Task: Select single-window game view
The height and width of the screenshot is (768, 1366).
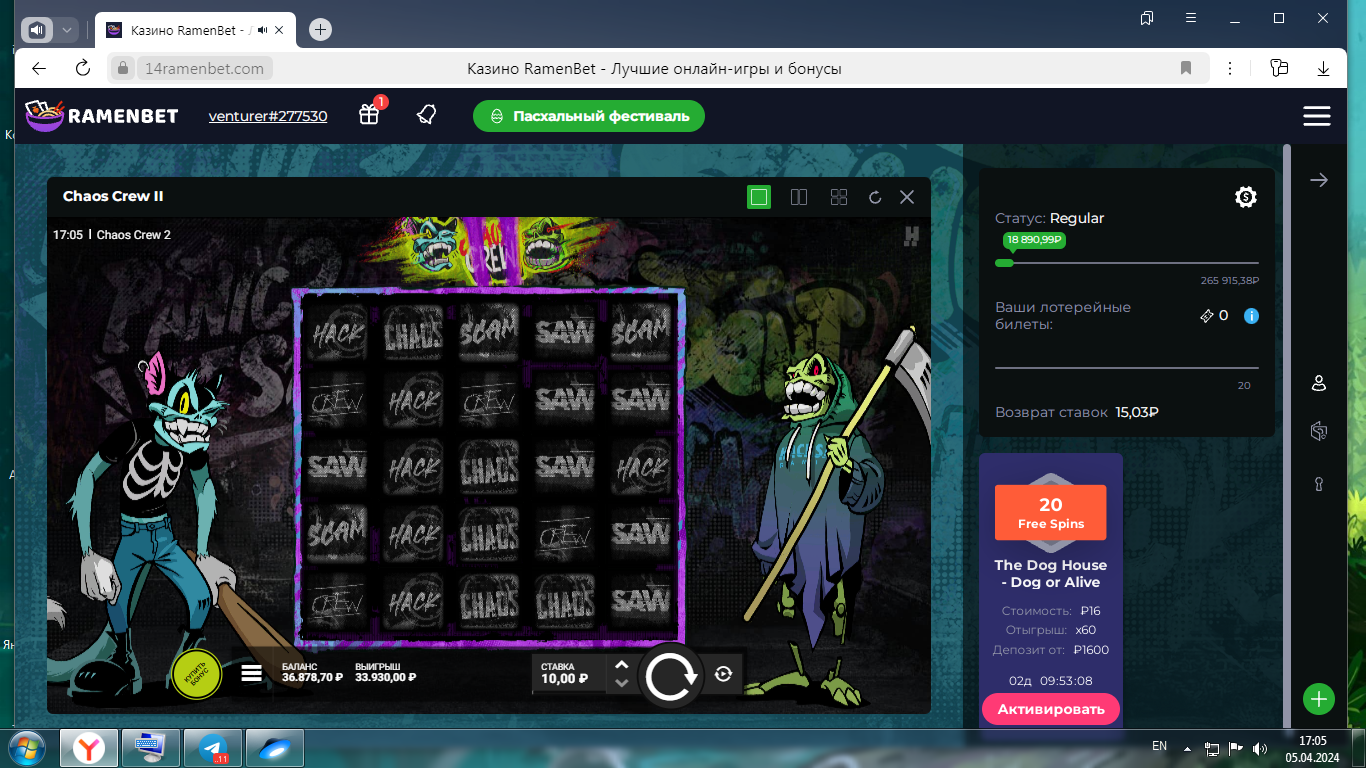Action: [759, 197]
